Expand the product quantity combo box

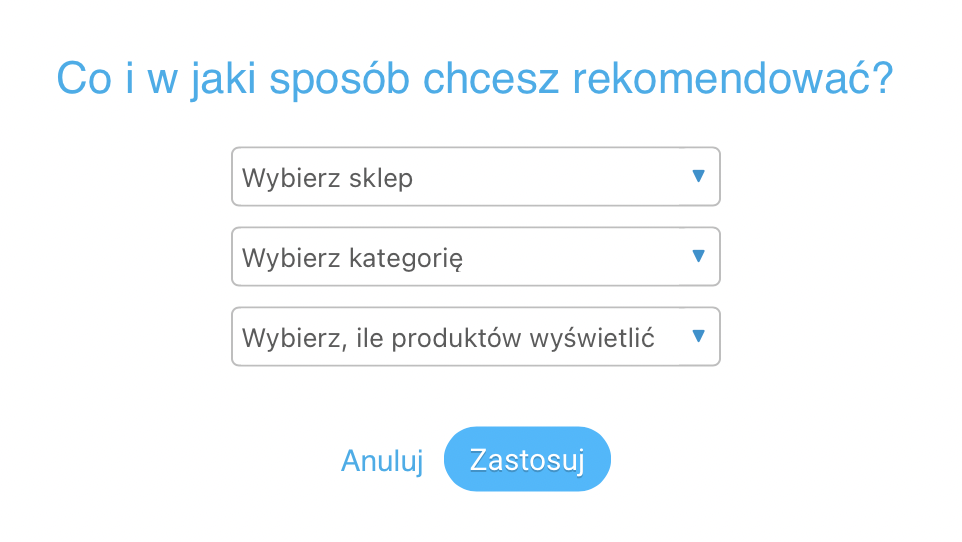[475, 336]
